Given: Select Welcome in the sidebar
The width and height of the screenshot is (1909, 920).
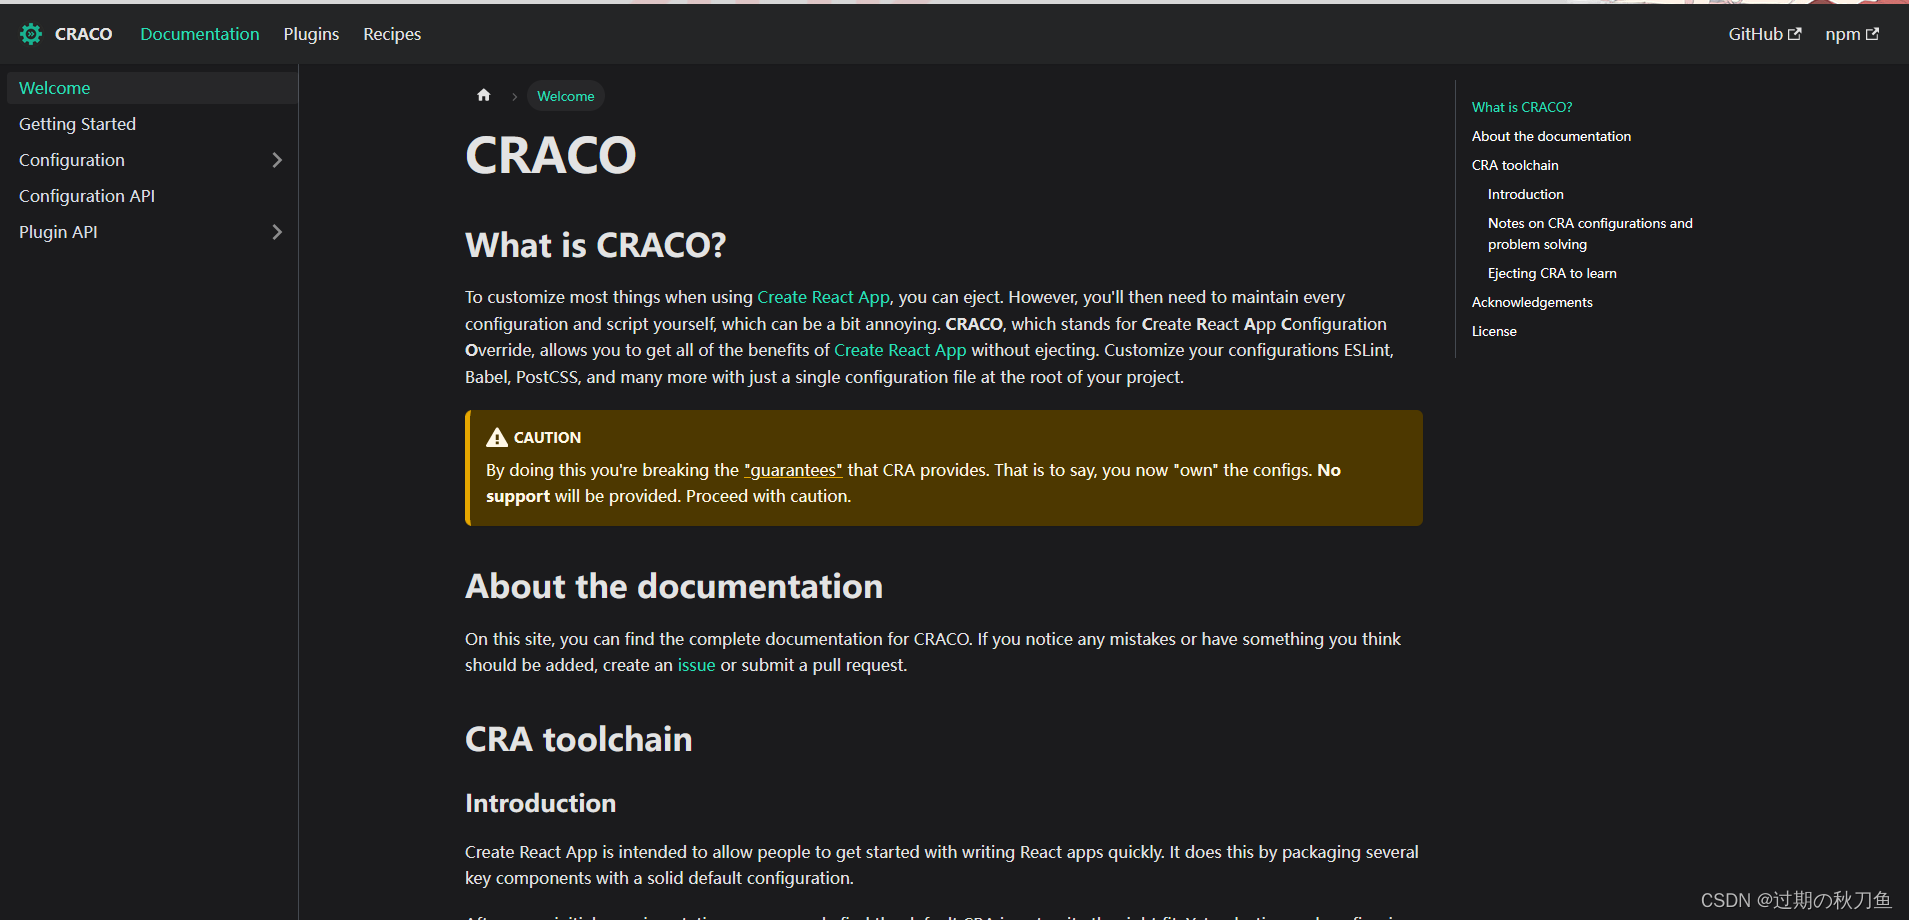Looking at the screenshot, I should pos(54,87).
